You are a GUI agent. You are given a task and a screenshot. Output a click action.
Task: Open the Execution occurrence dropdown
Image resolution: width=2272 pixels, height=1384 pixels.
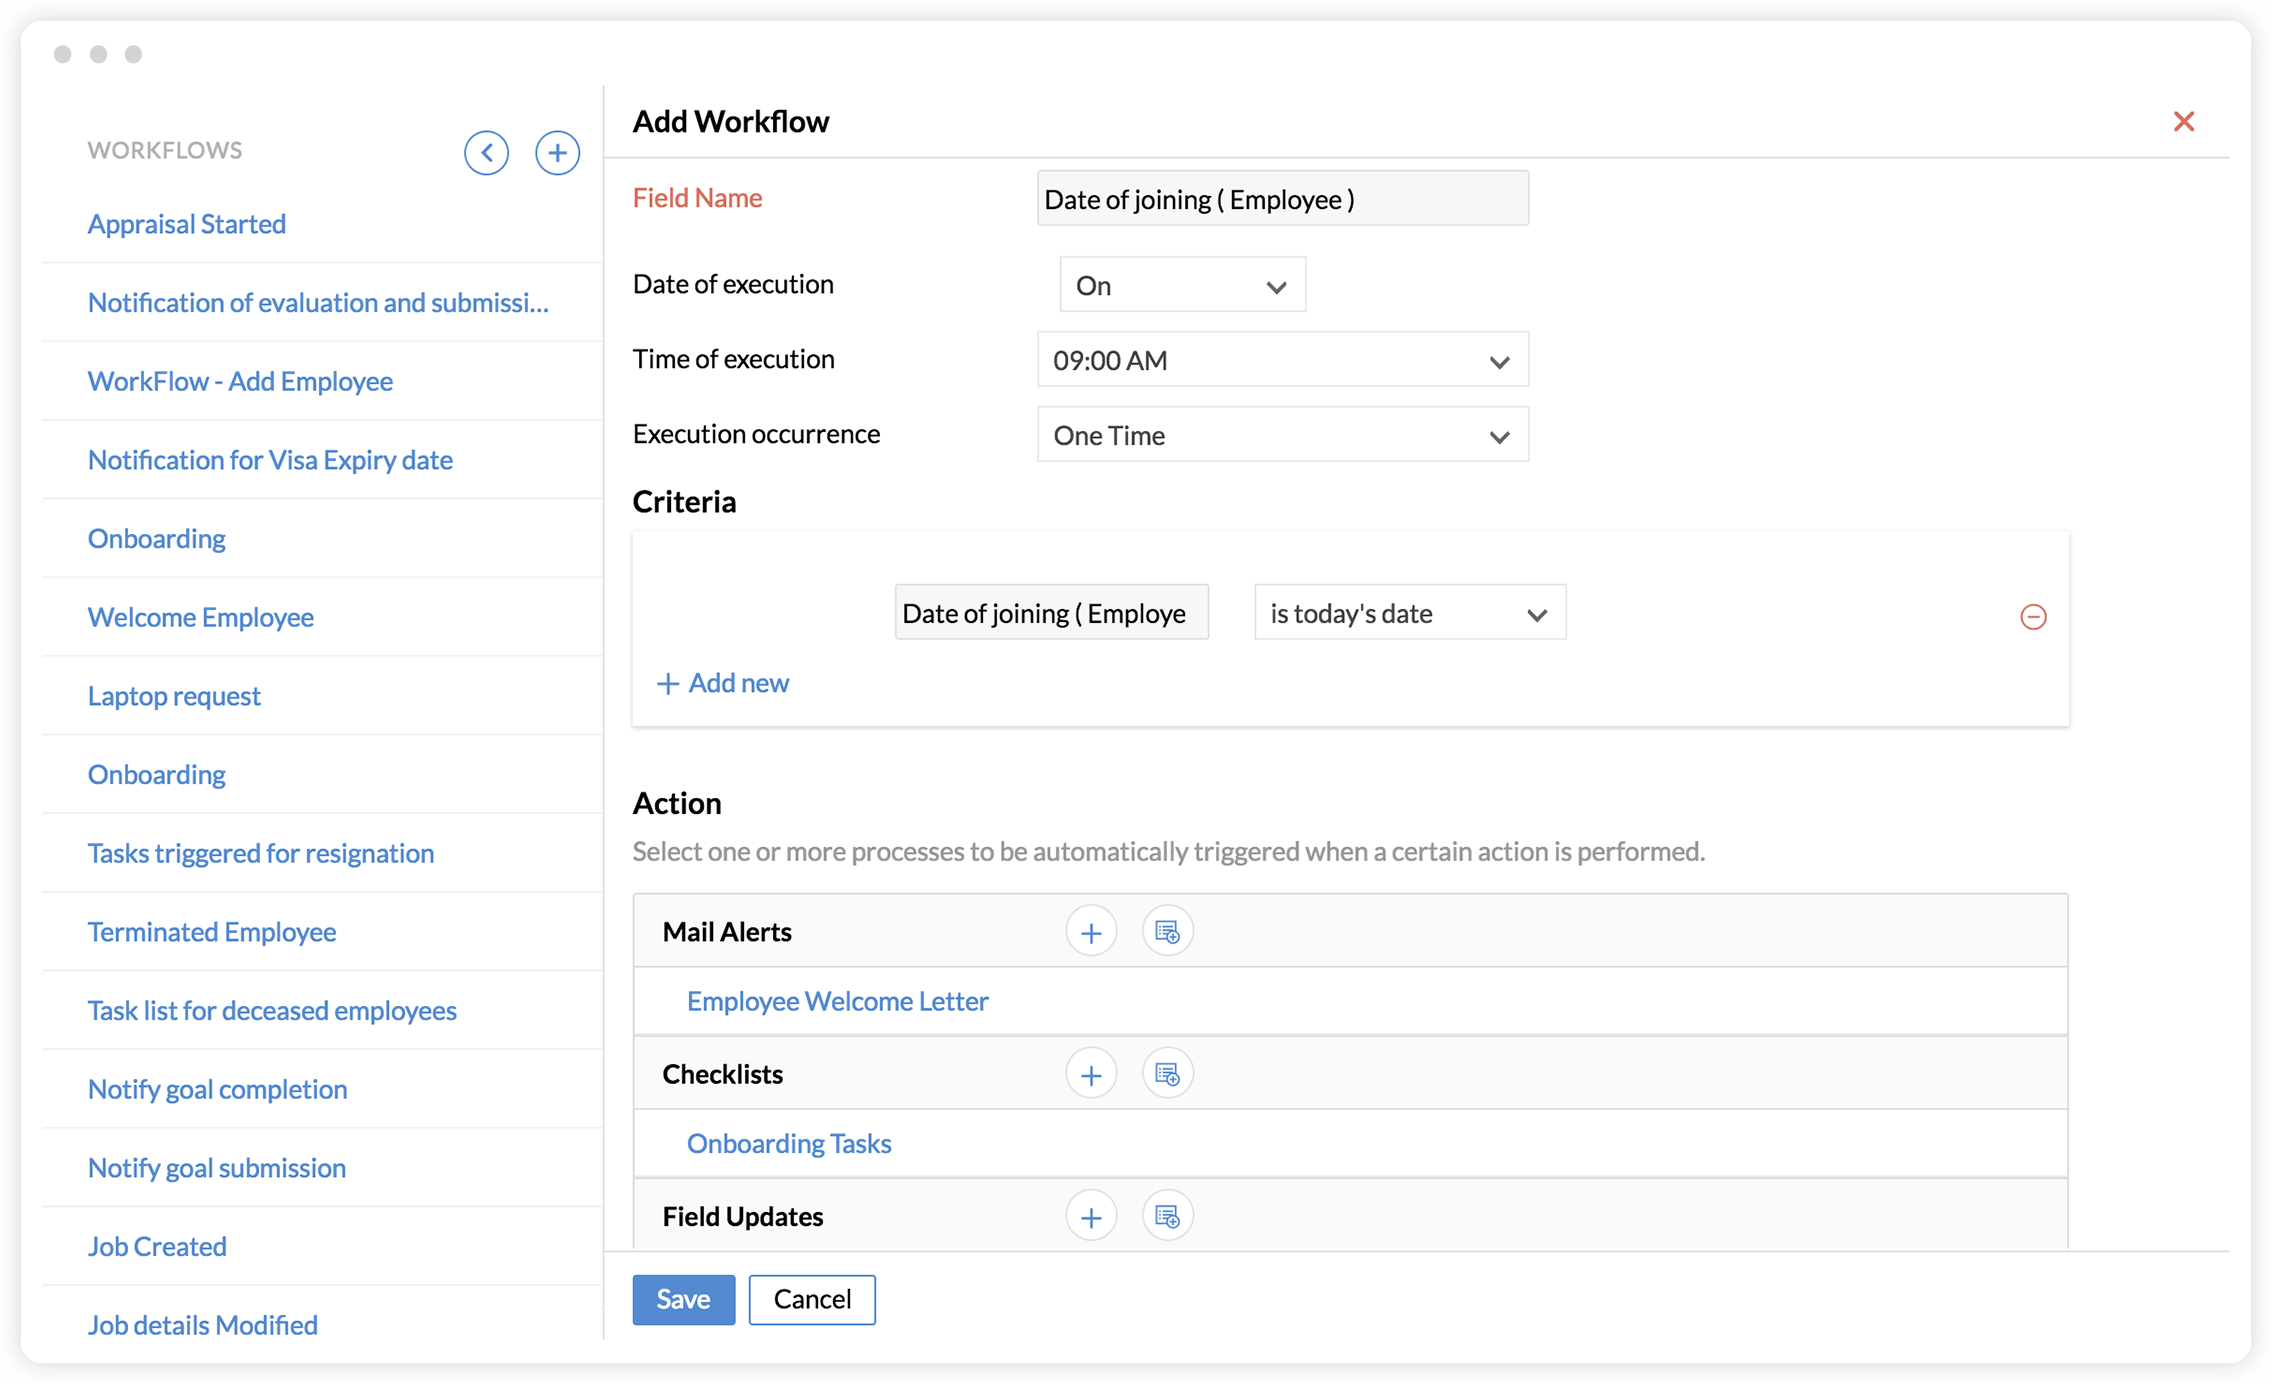[1282, 435]
